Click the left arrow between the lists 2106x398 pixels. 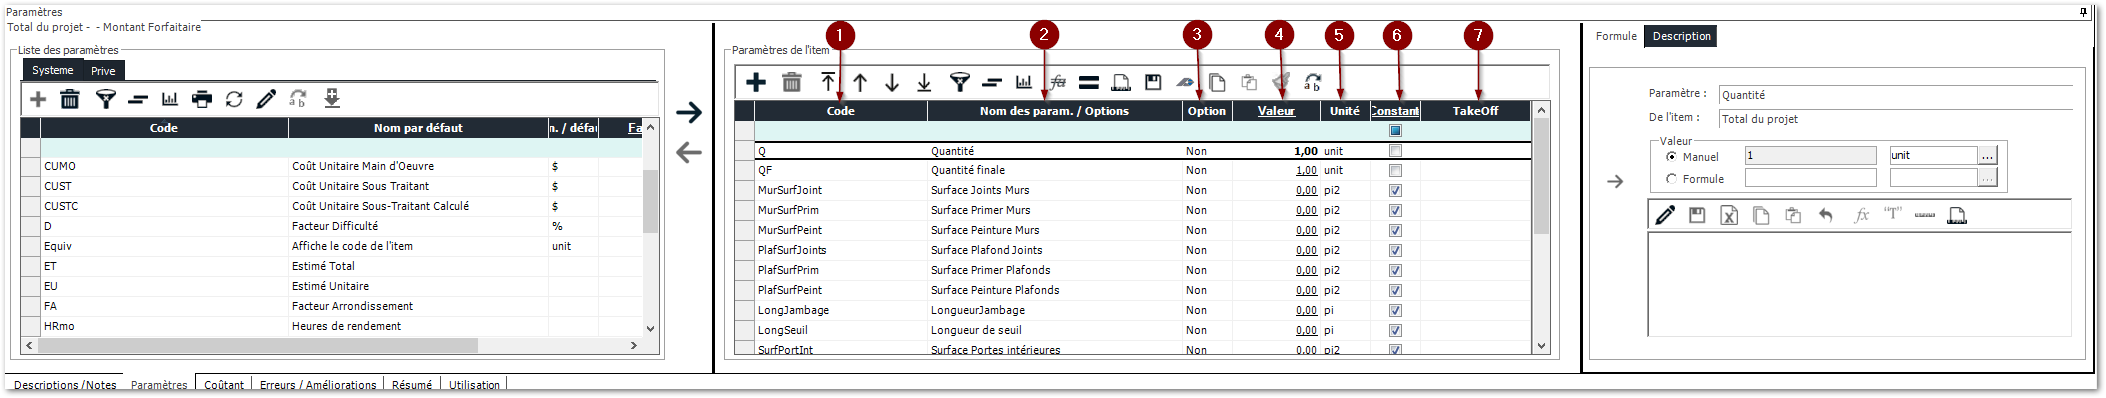point(689,152)
